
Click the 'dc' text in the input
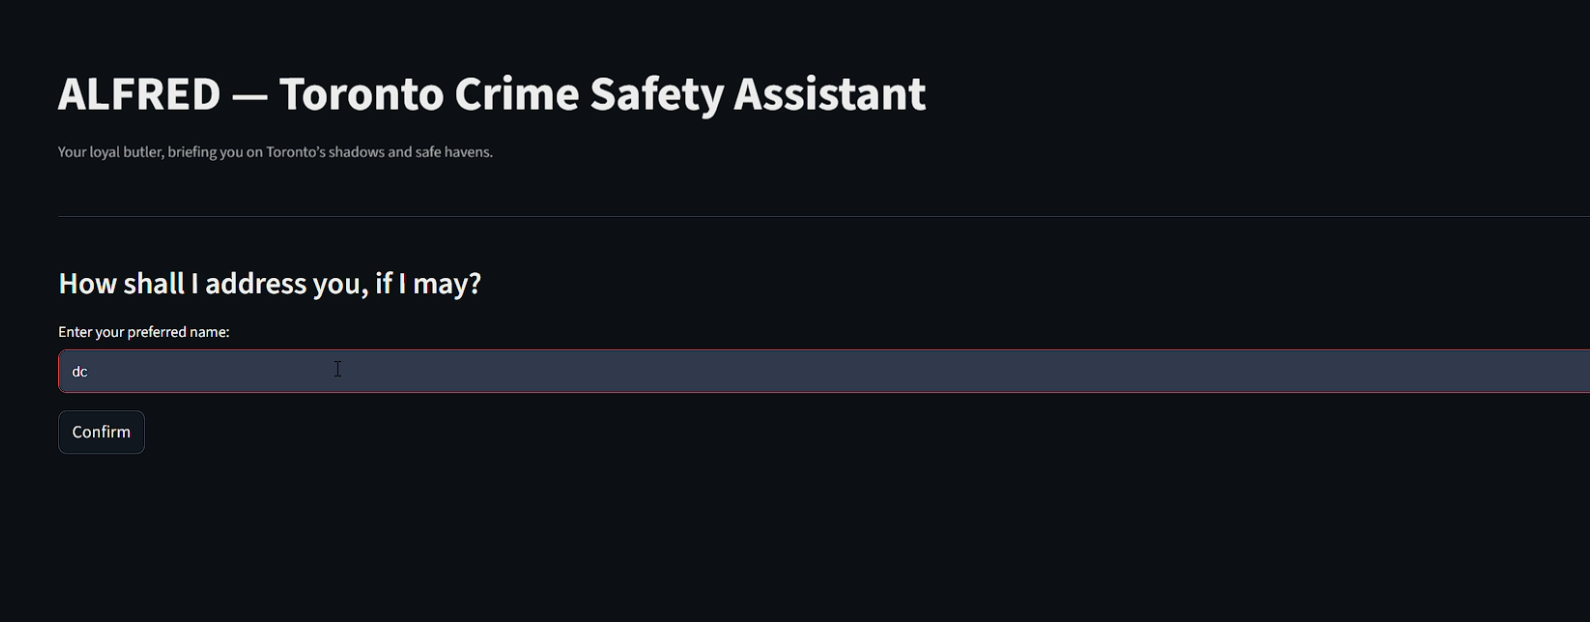80,370
